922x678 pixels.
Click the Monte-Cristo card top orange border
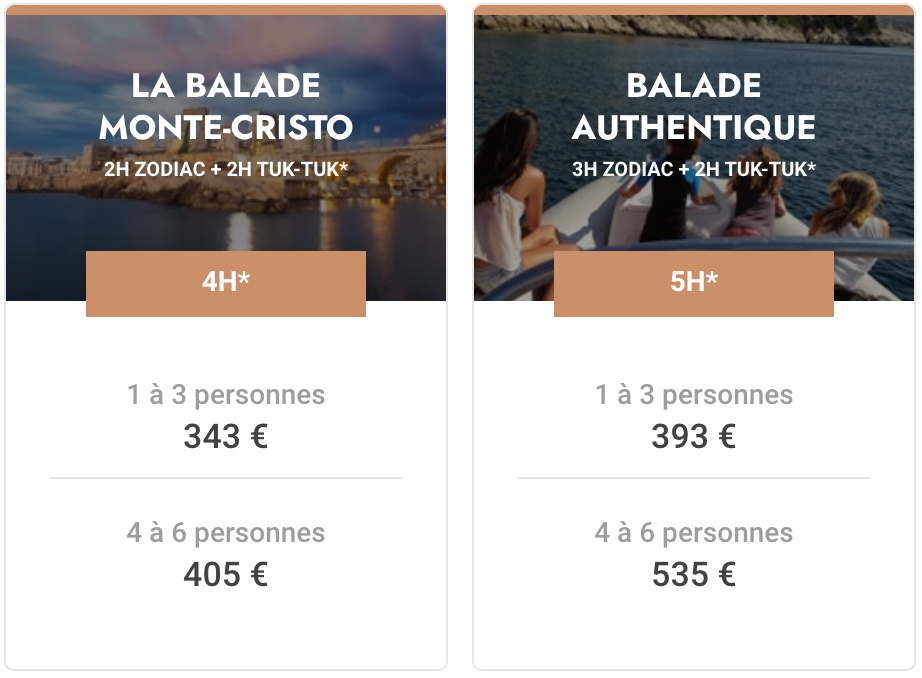[226, 10]
